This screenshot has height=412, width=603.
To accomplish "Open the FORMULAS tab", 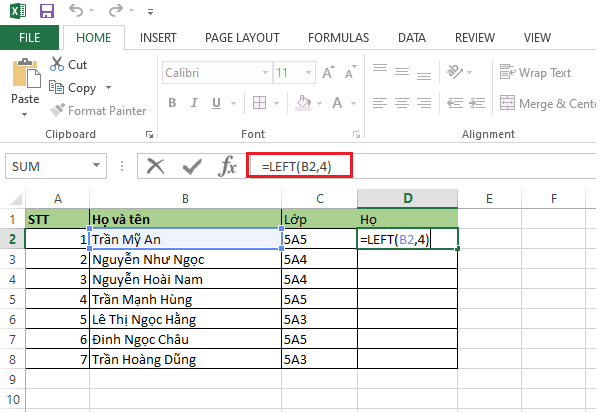I will 338,37.
